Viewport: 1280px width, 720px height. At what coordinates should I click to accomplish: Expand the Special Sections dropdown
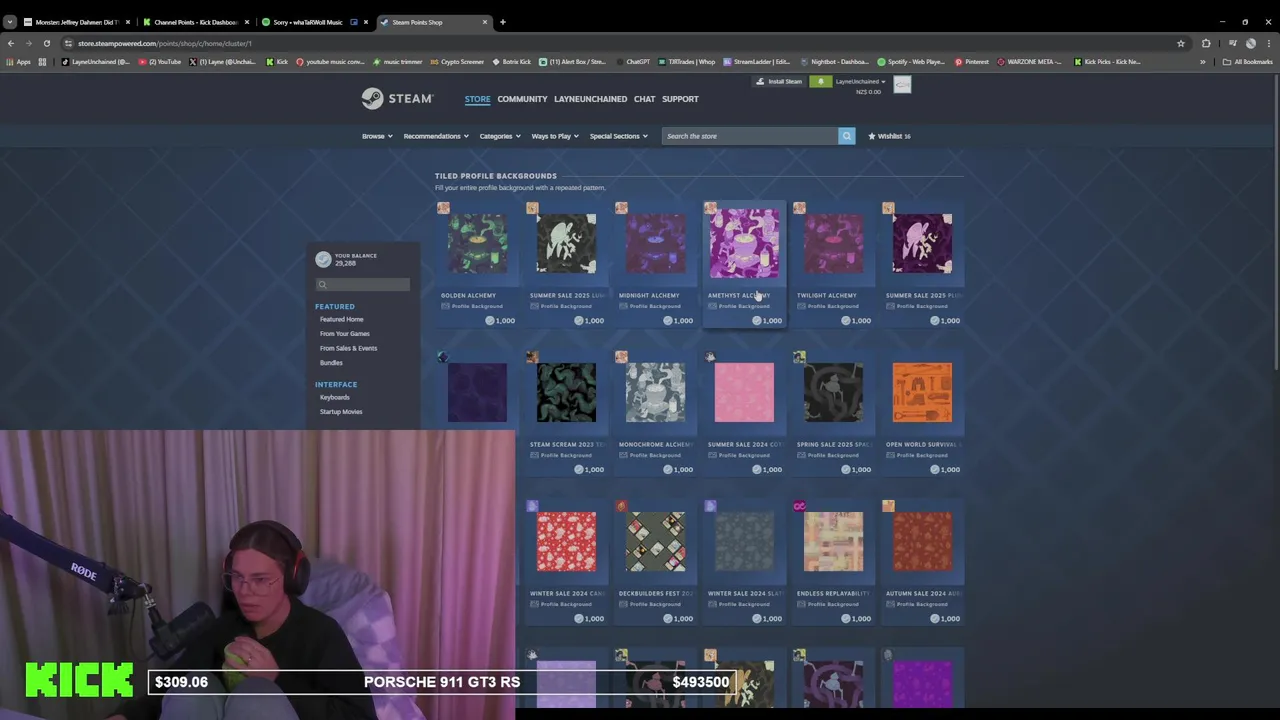[x=618, y=136]
